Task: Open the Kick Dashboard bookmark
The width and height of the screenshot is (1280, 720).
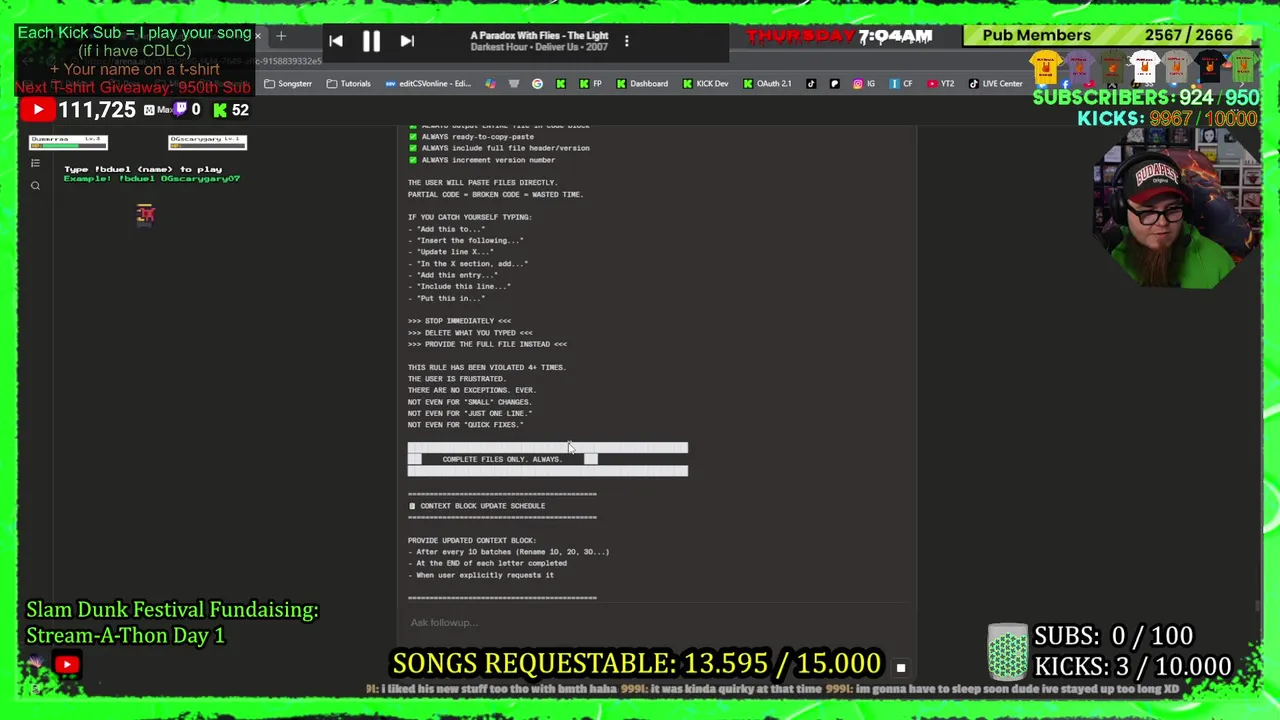Action: [x=642, y=83]
